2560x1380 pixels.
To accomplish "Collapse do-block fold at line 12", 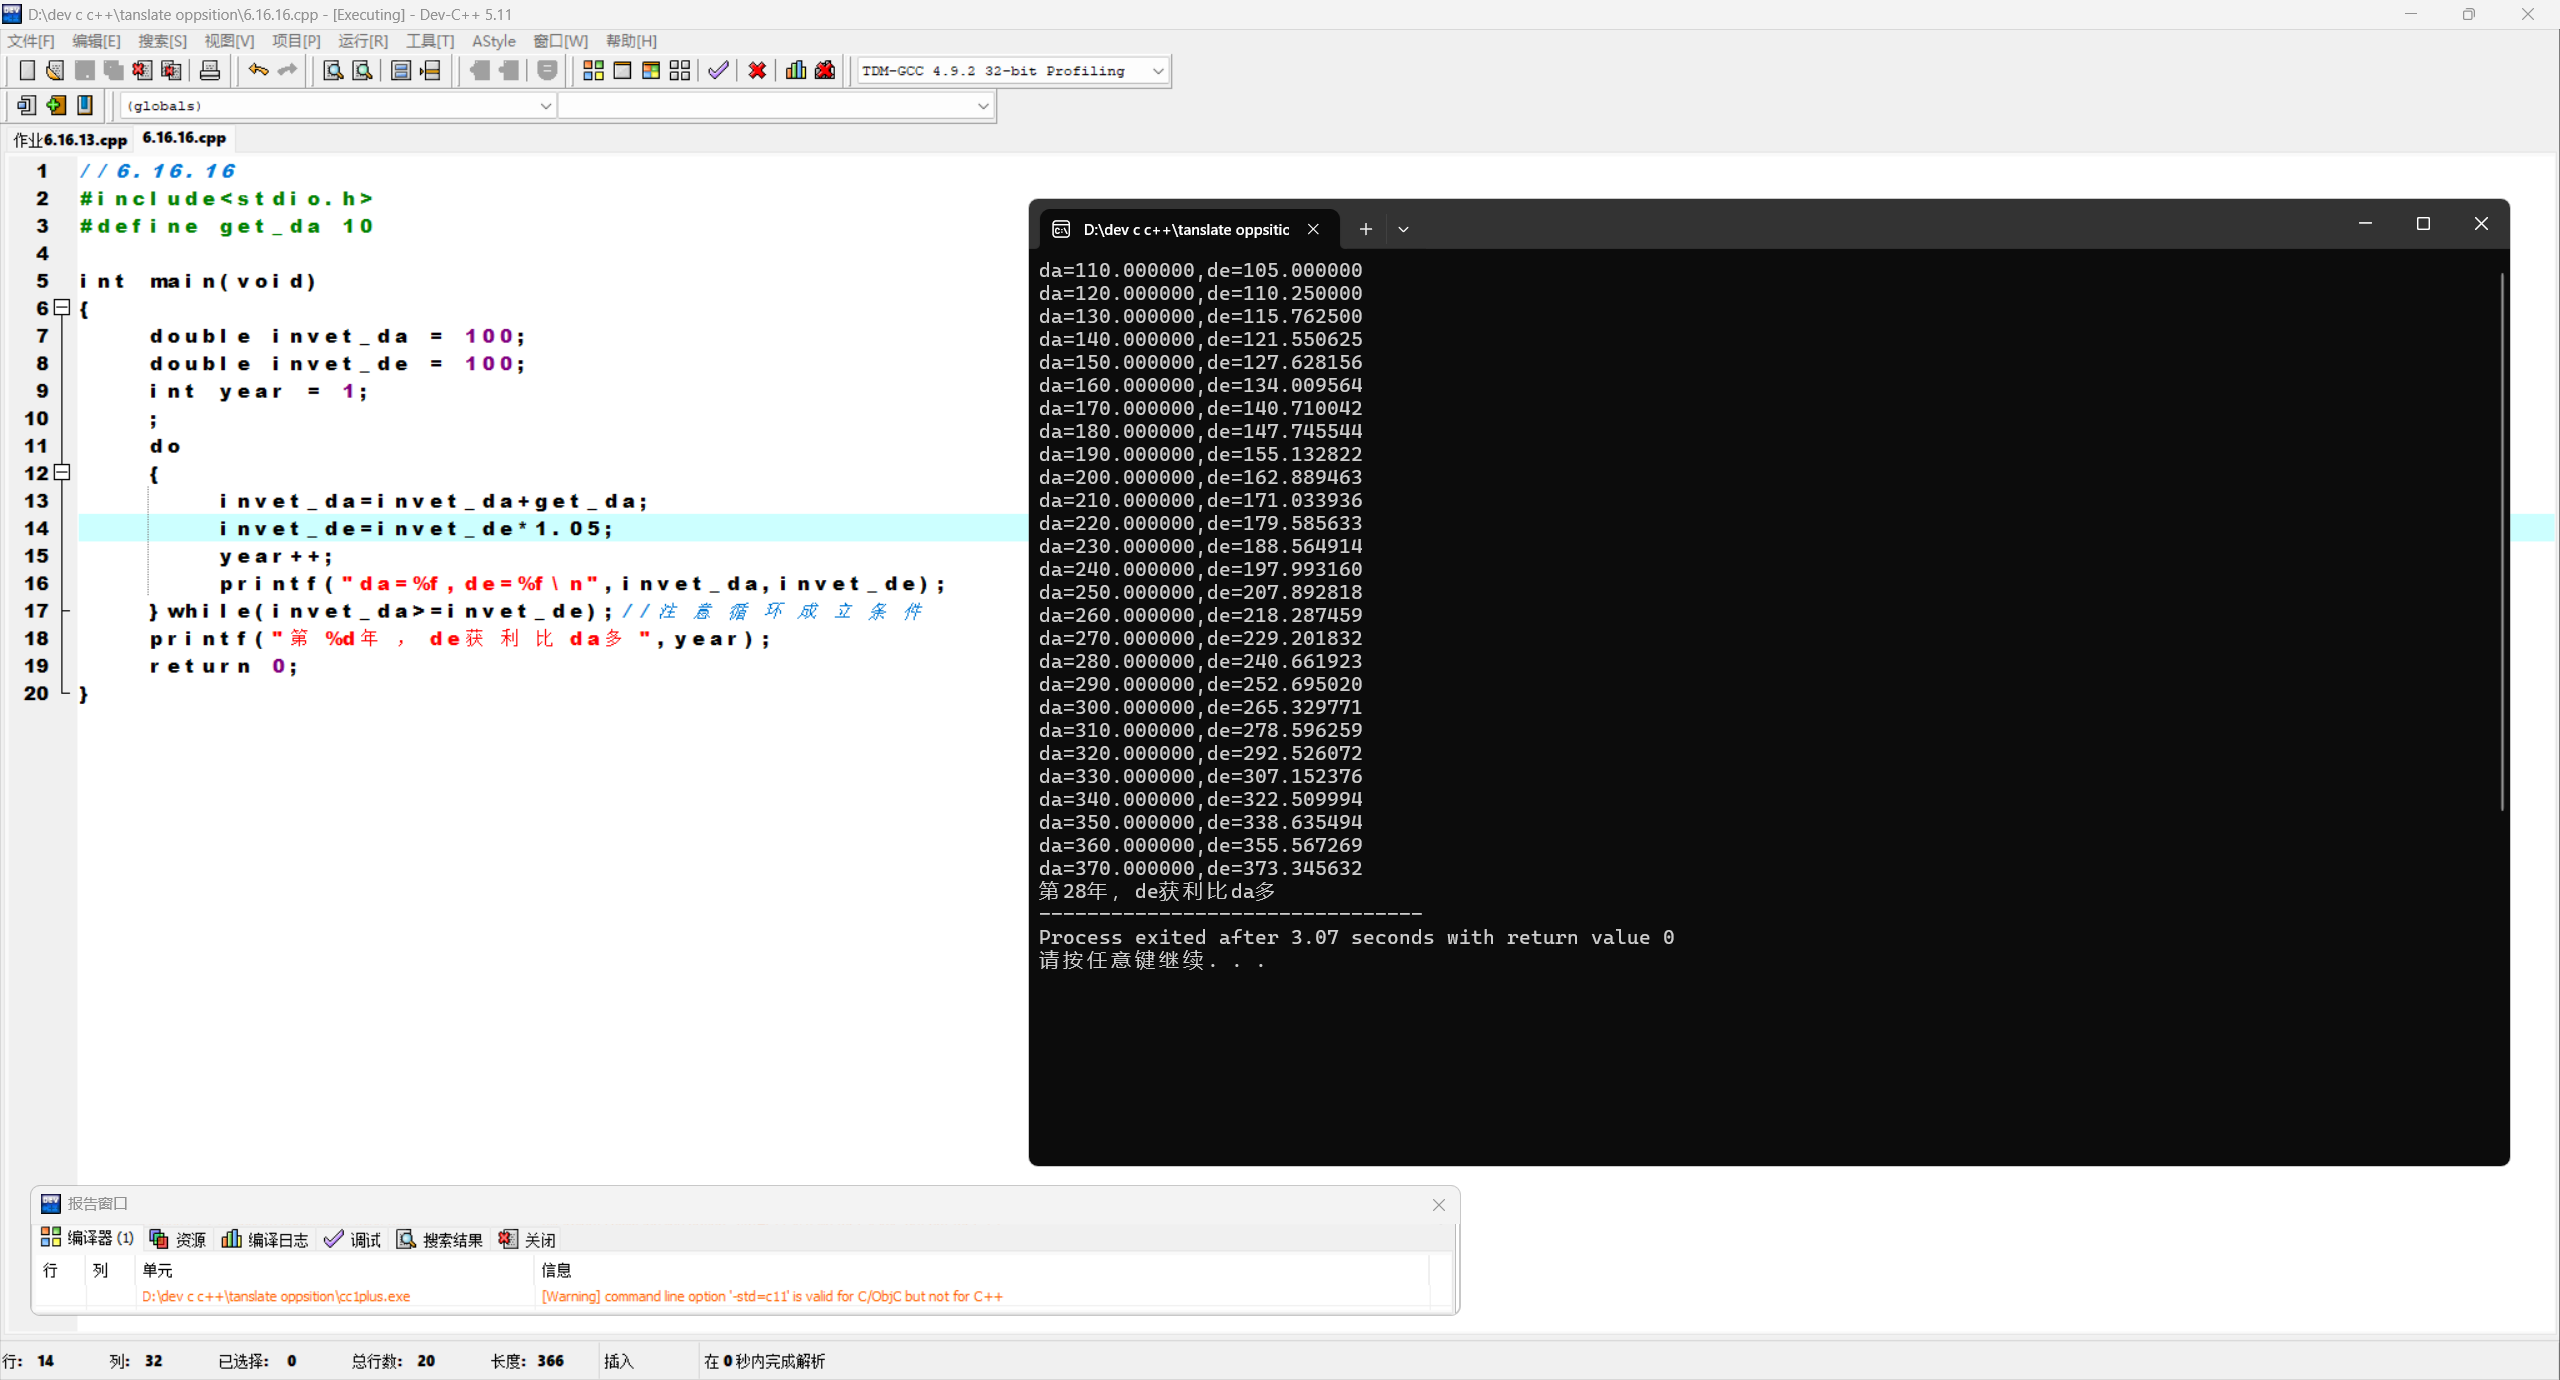I will [x=62, y=473].
